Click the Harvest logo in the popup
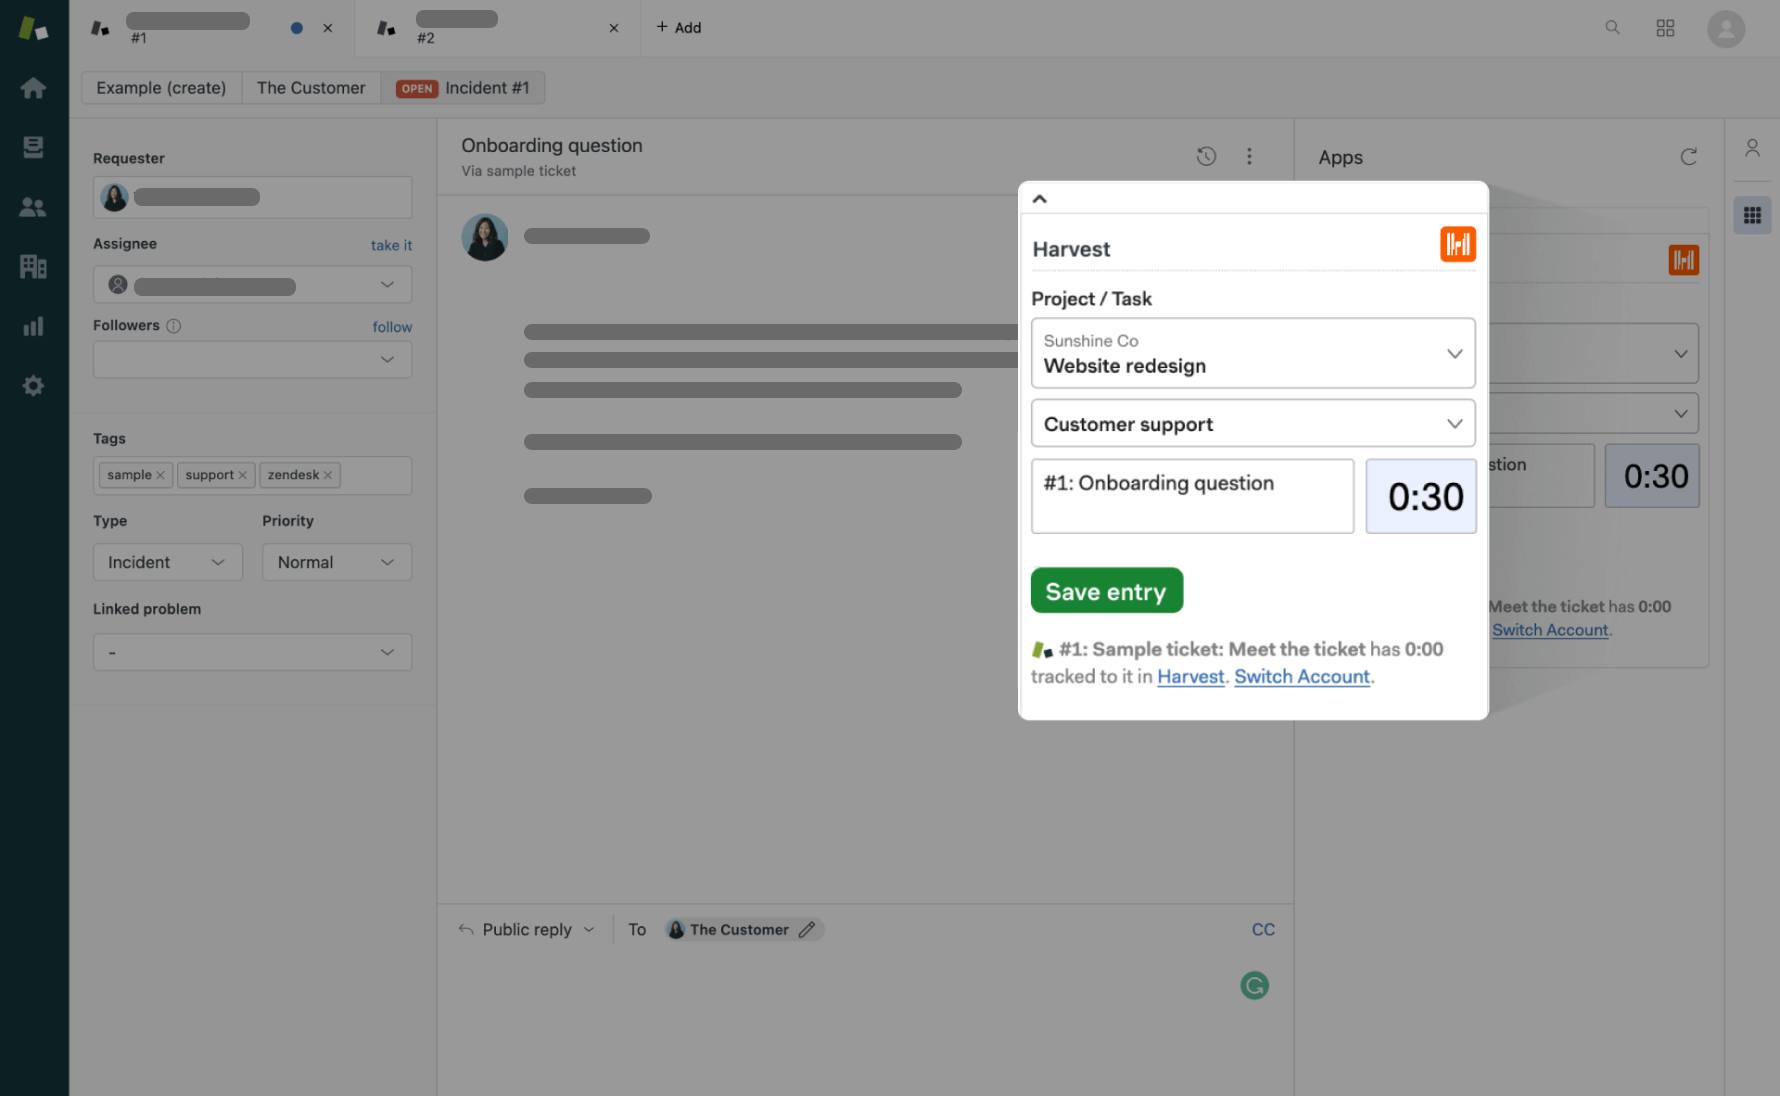This screenshot has width=1780, height=1096. click(1457, 243)
